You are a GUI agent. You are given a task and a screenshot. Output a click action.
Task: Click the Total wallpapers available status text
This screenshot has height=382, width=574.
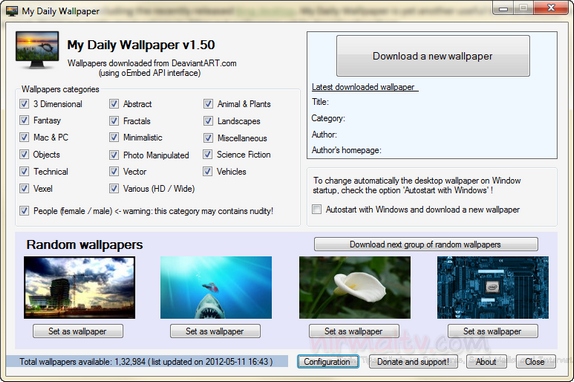tap(146, 362)
